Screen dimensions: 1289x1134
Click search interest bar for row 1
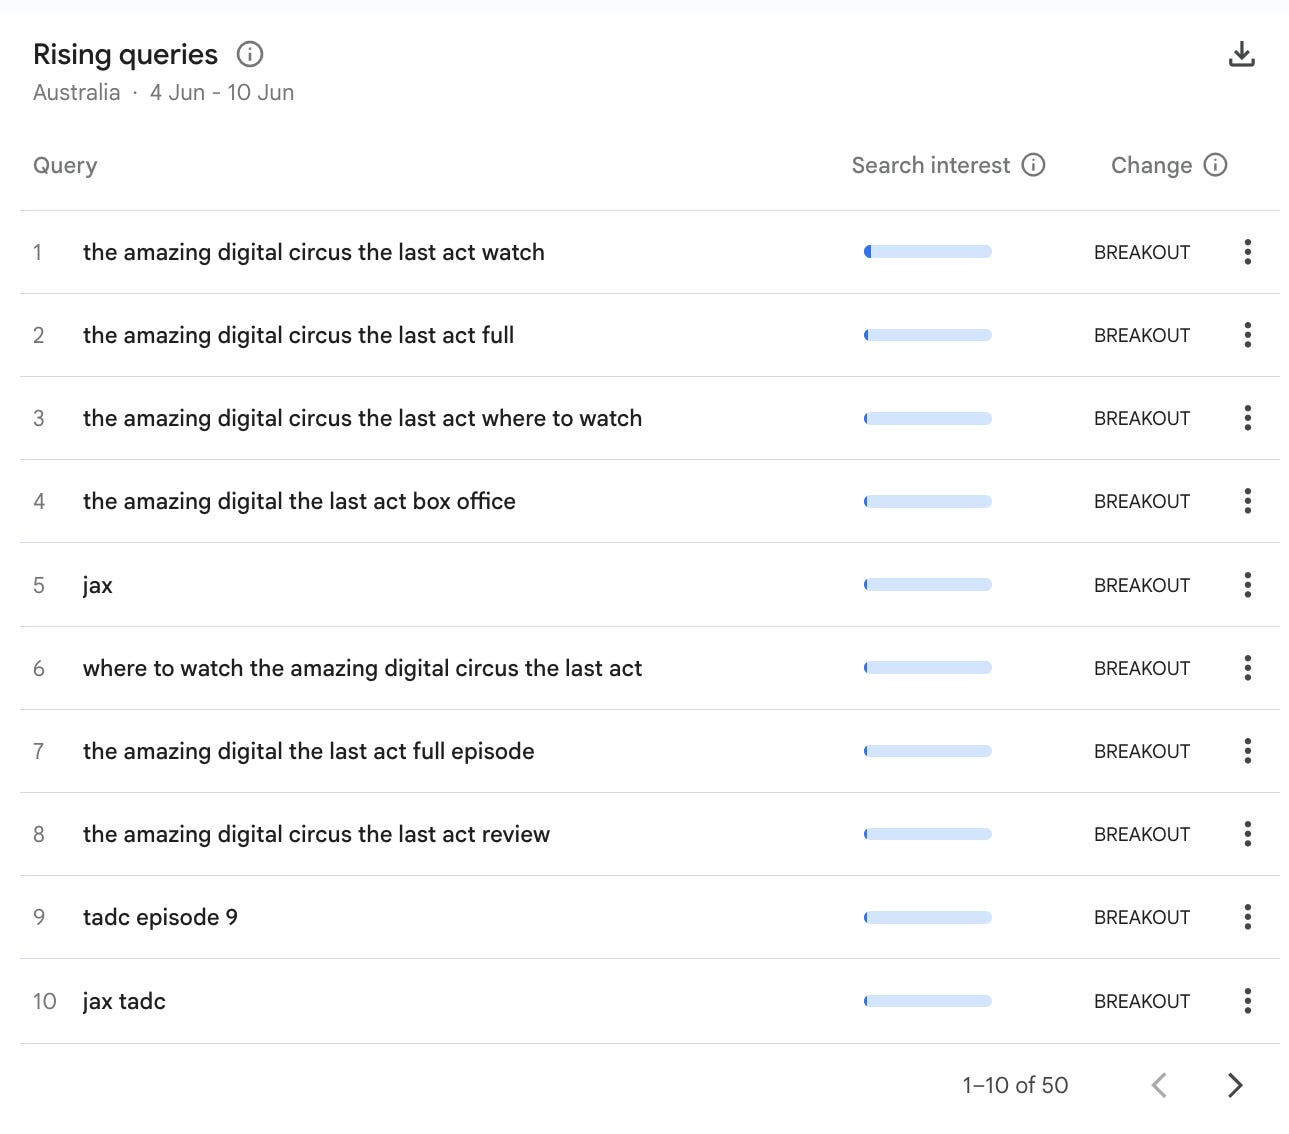[928, 252]
